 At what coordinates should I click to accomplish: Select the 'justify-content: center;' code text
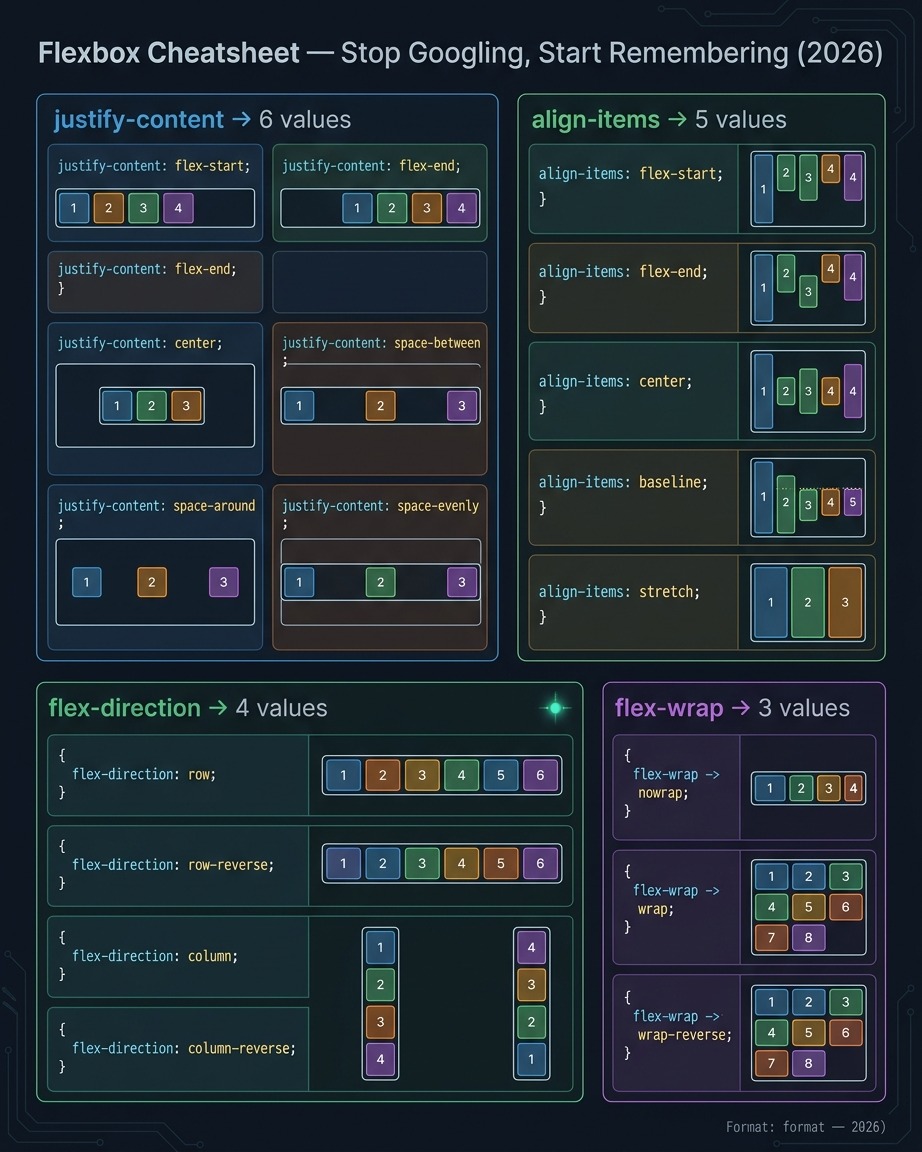click(x=140, y=343)
